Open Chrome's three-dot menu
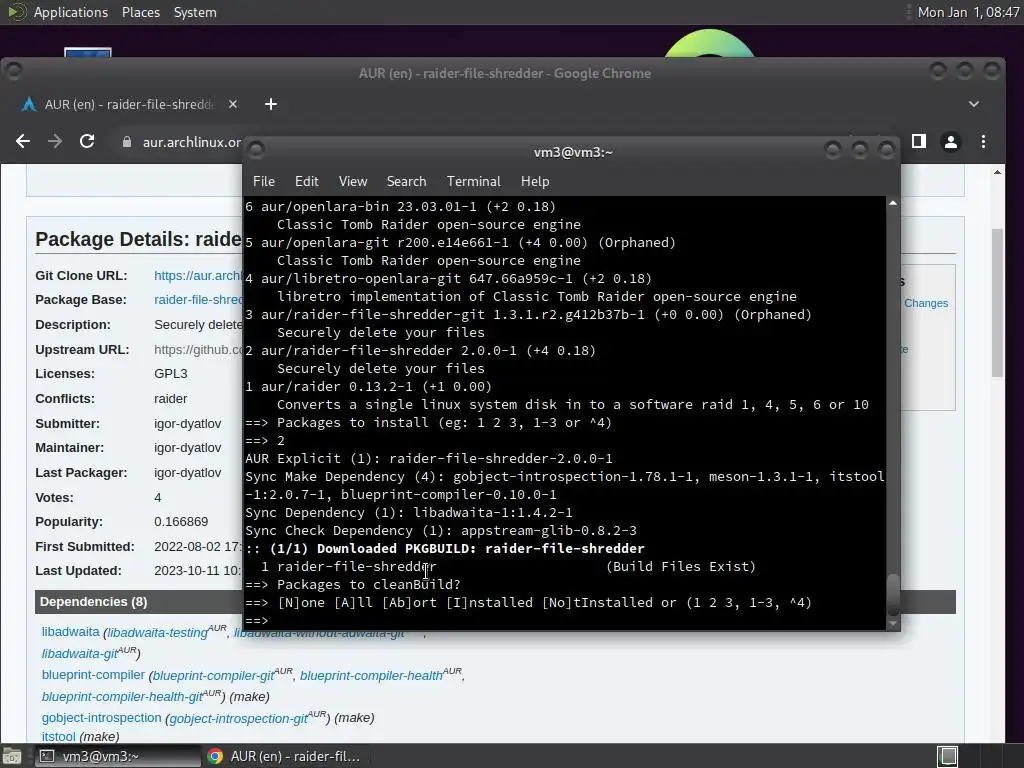 (x=984, y=142)
